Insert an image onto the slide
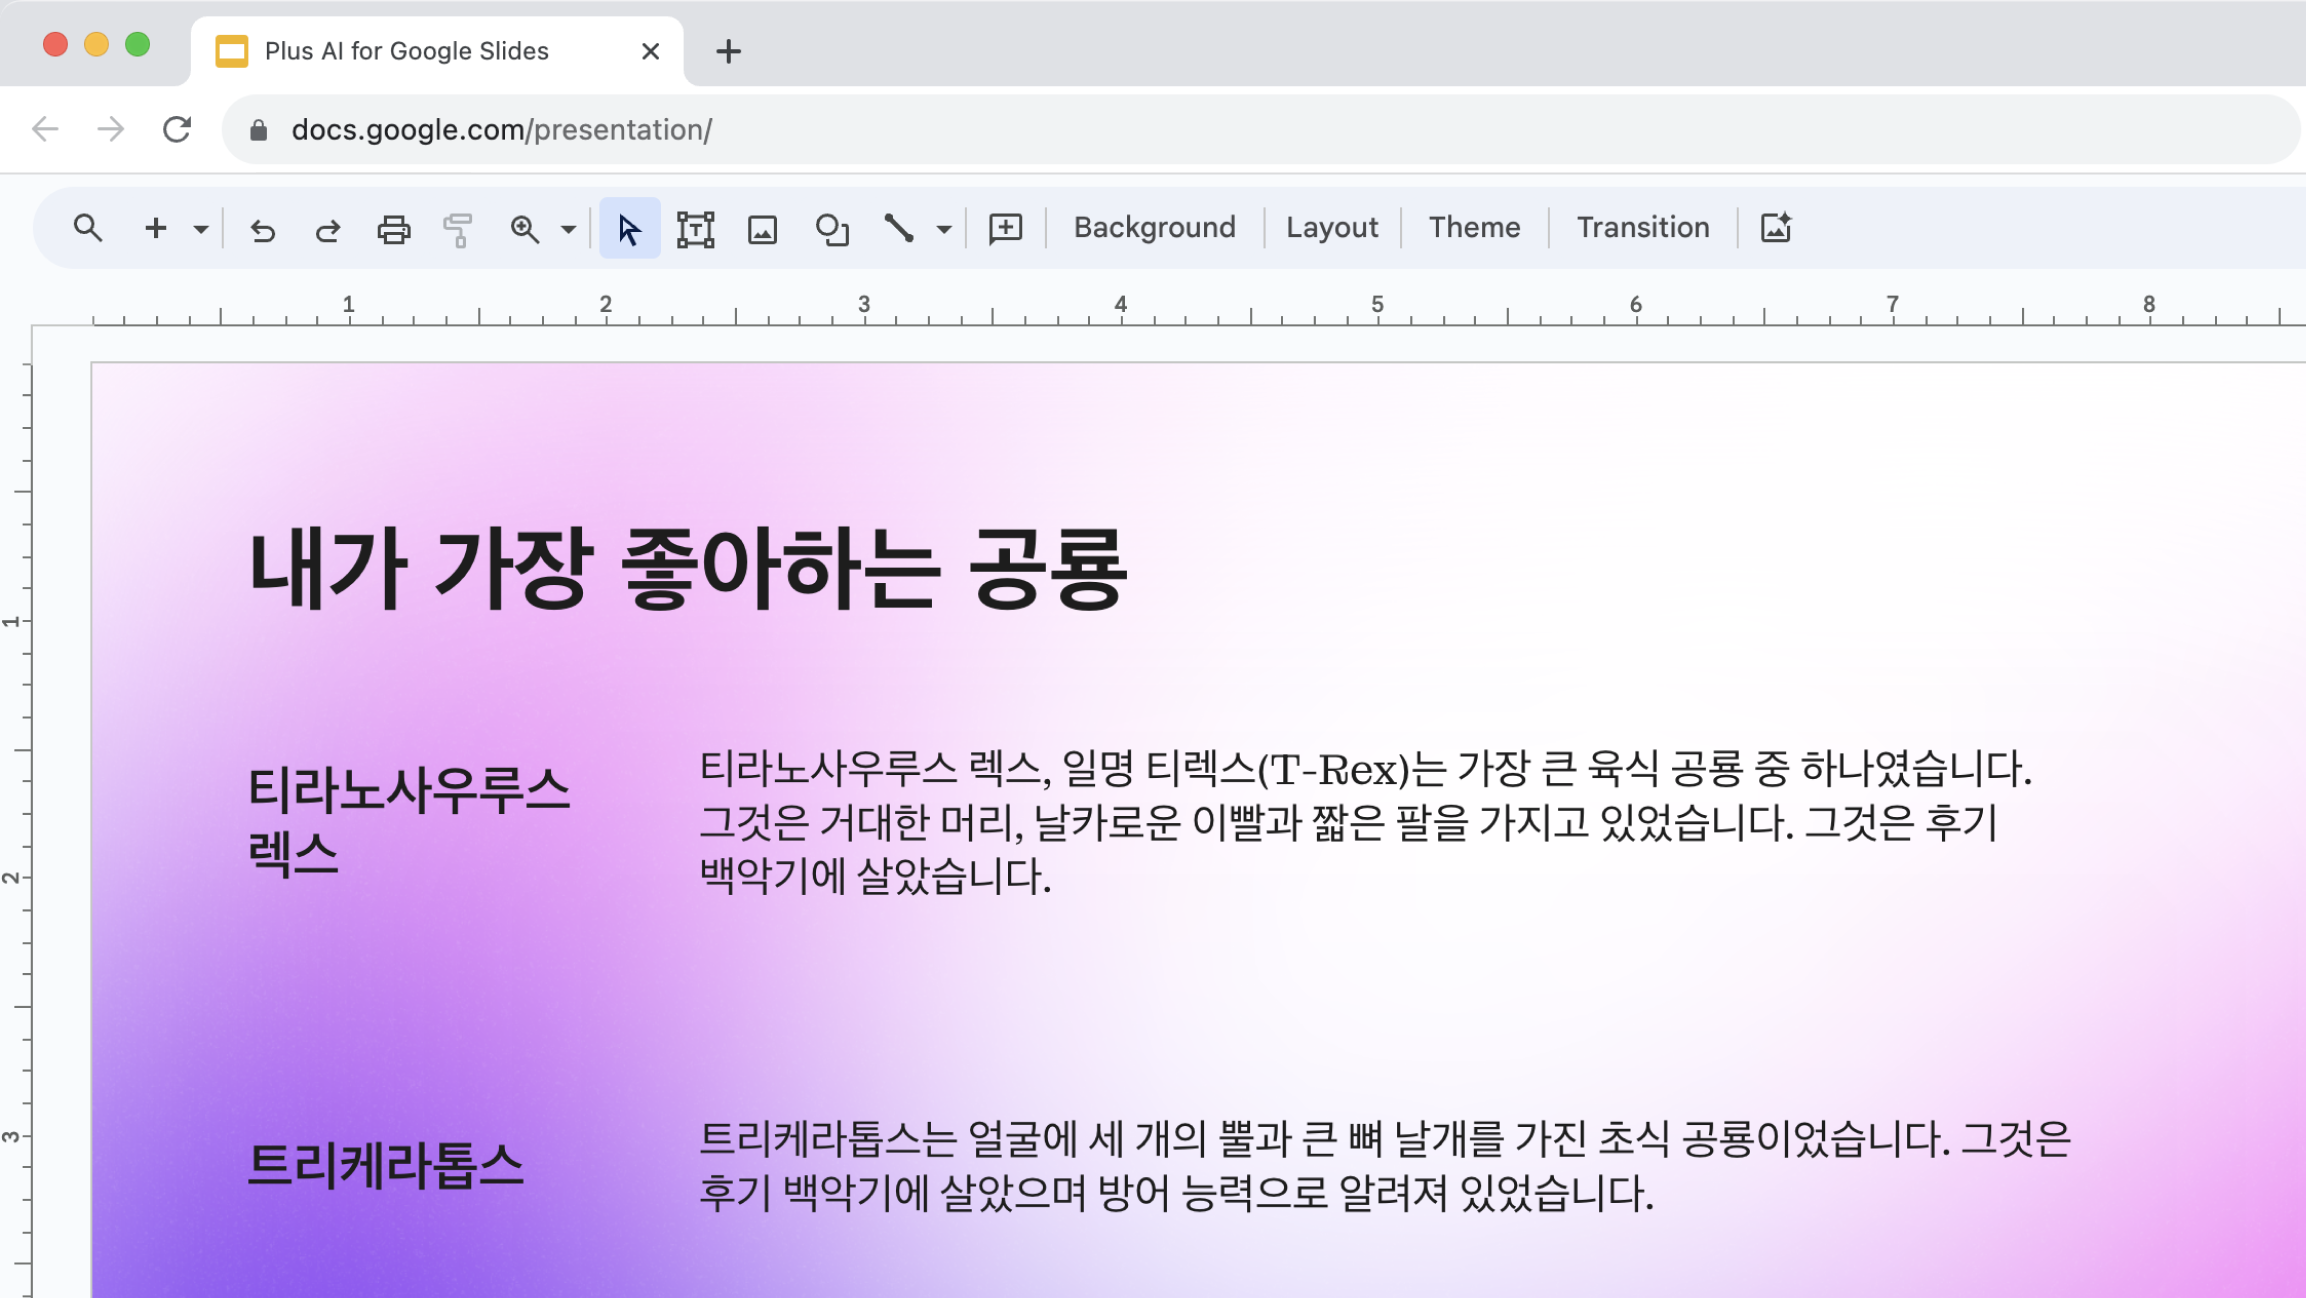The height and width of the screenshot is (1298, 2306). [763, 228]
